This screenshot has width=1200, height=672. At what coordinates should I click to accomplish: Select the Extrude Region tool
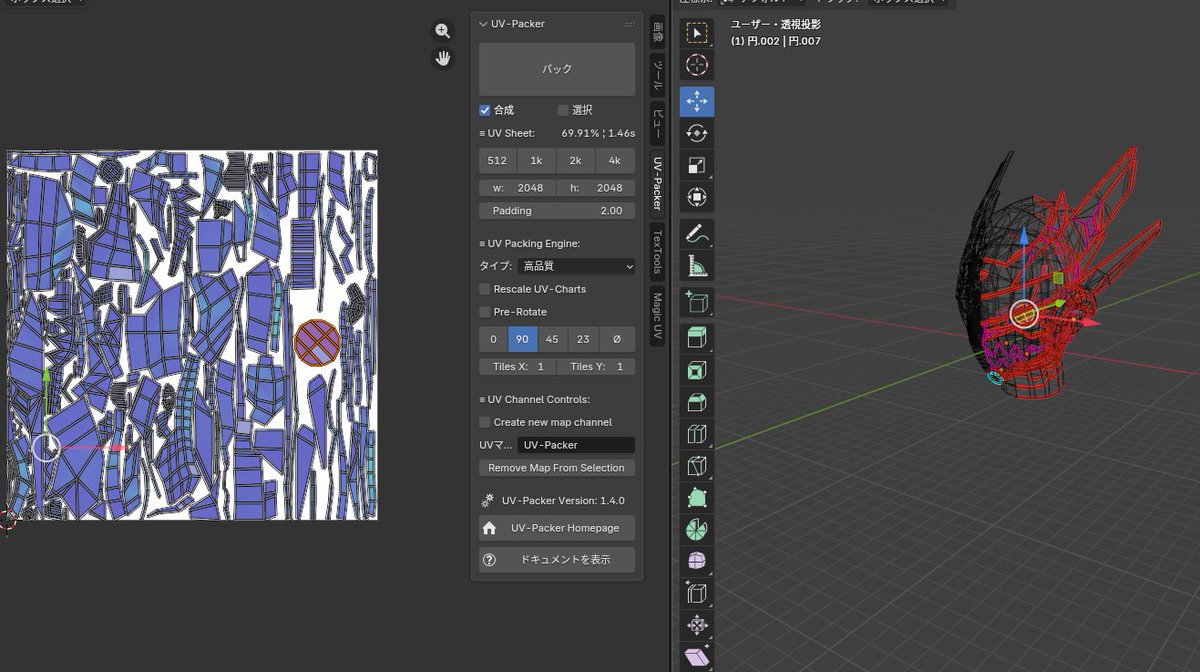697,338
